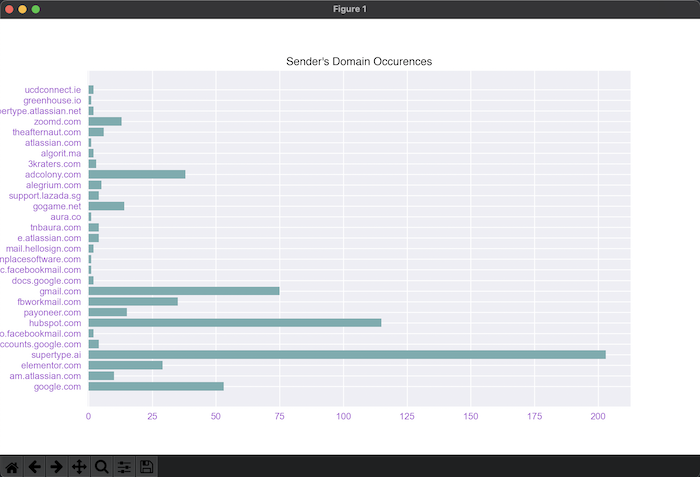Select the Pan axes tool
The width and height of the screenshot is (700, 477).
point(79,467)
